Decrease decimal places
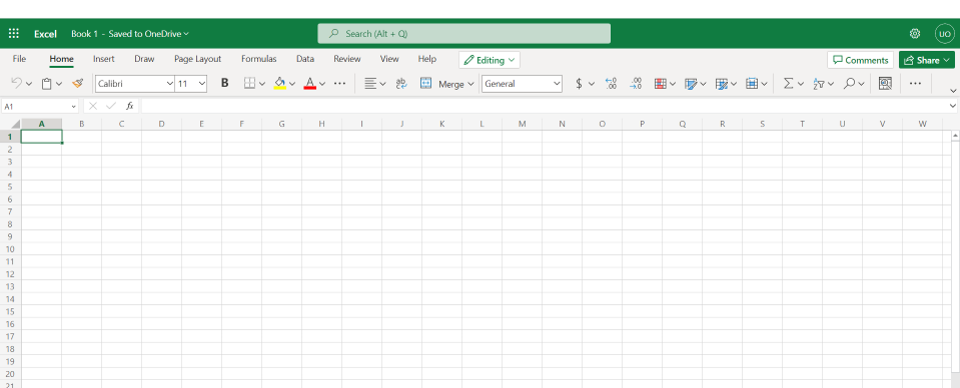The width and height of the screenshot is (960, 388). tap(636, 84)
